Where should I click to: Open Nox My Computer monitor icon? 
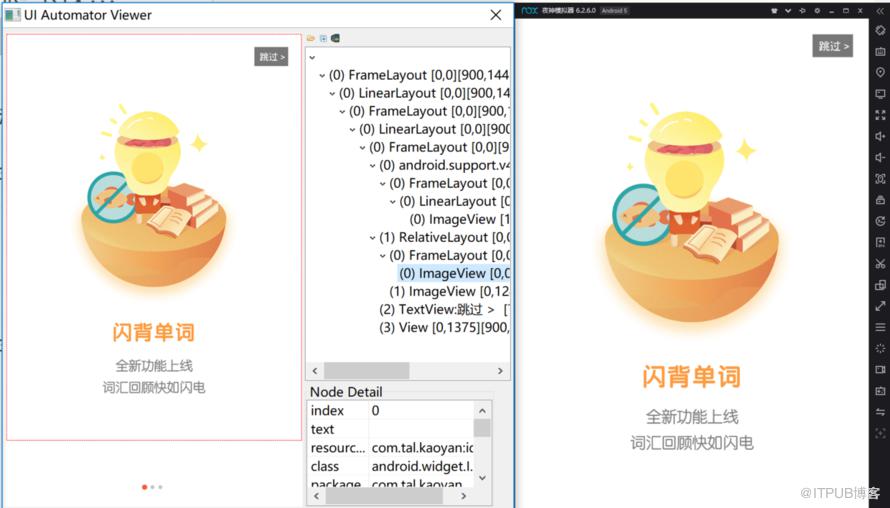point(880,94)
